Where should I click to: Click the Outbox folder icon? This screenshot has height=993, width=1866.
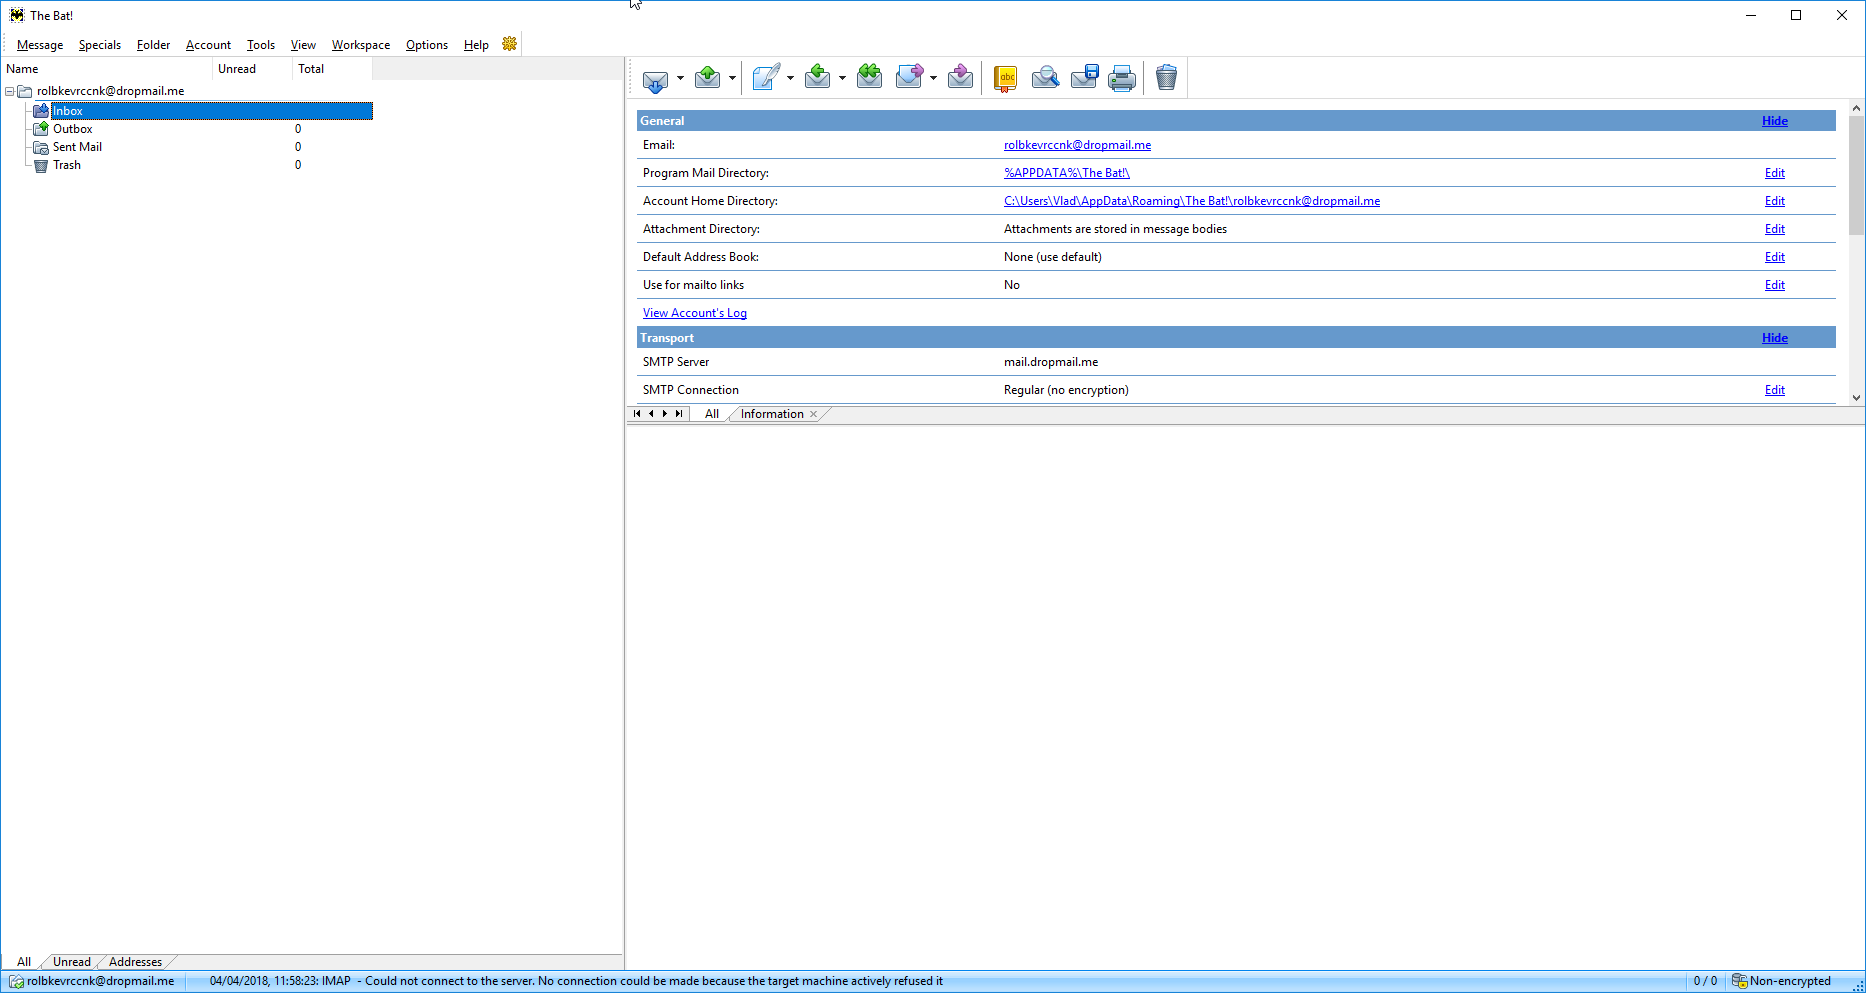point(41,129)
